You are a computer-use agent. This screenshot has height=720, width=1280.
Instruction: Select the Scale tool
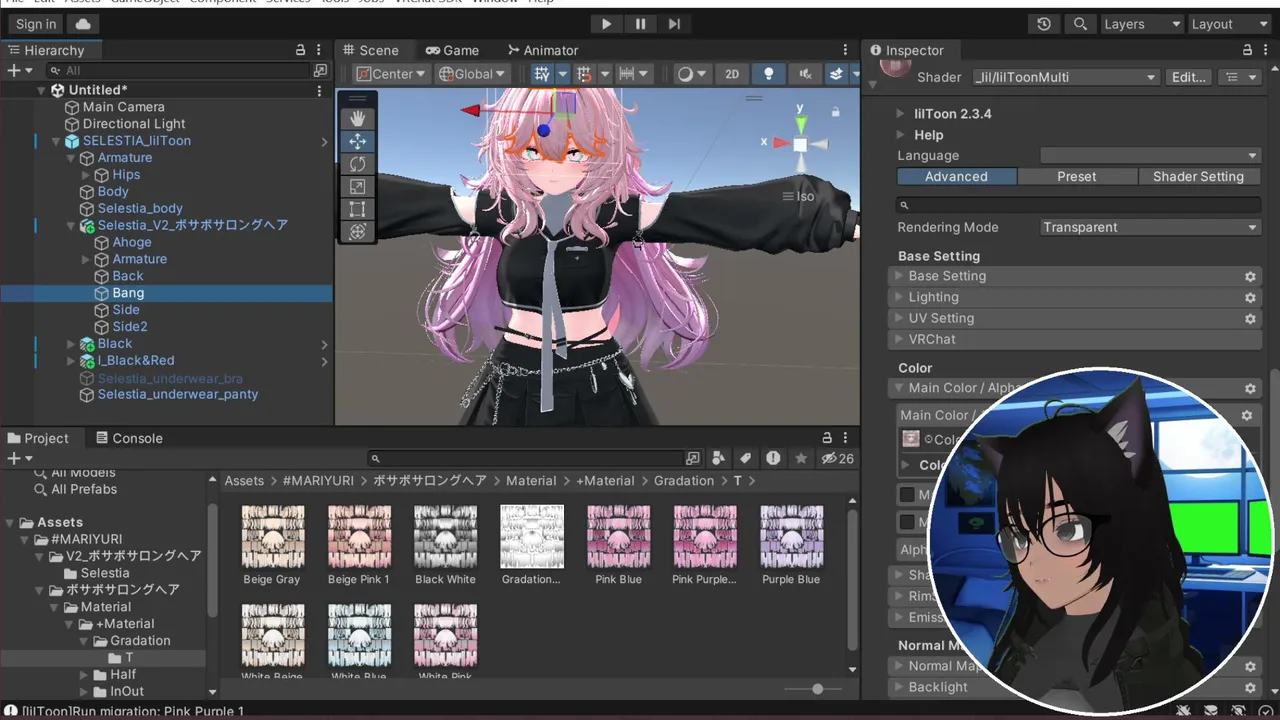tap(357, 187)
